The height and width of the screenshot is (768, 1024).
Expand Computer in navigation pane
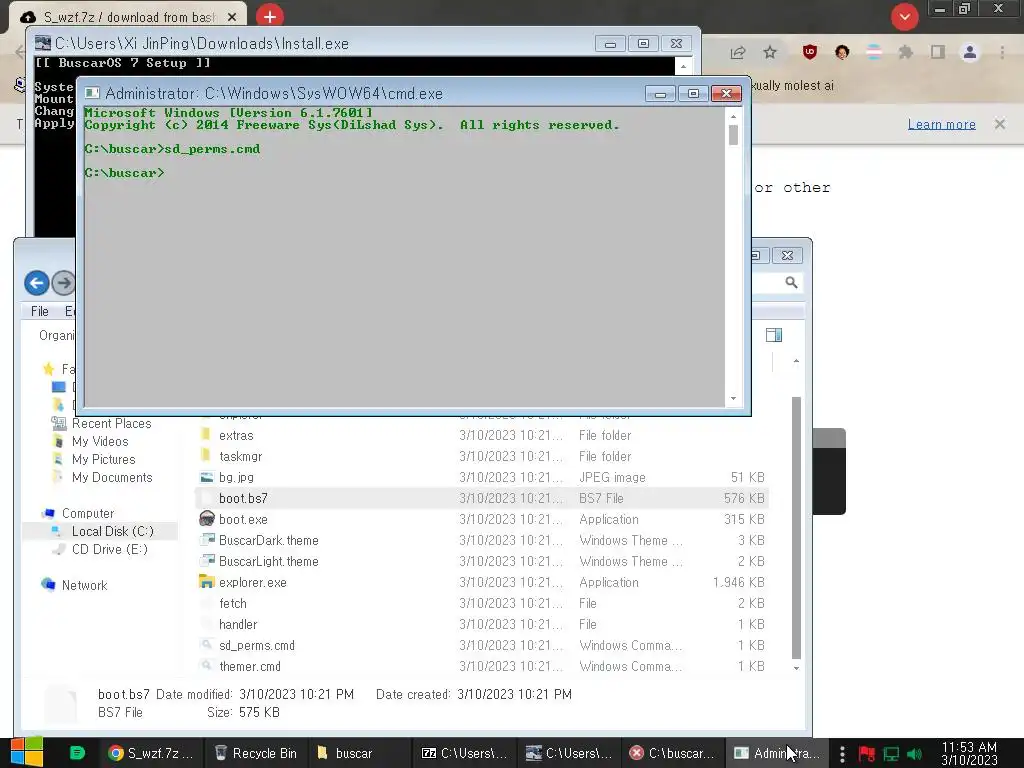88,513
